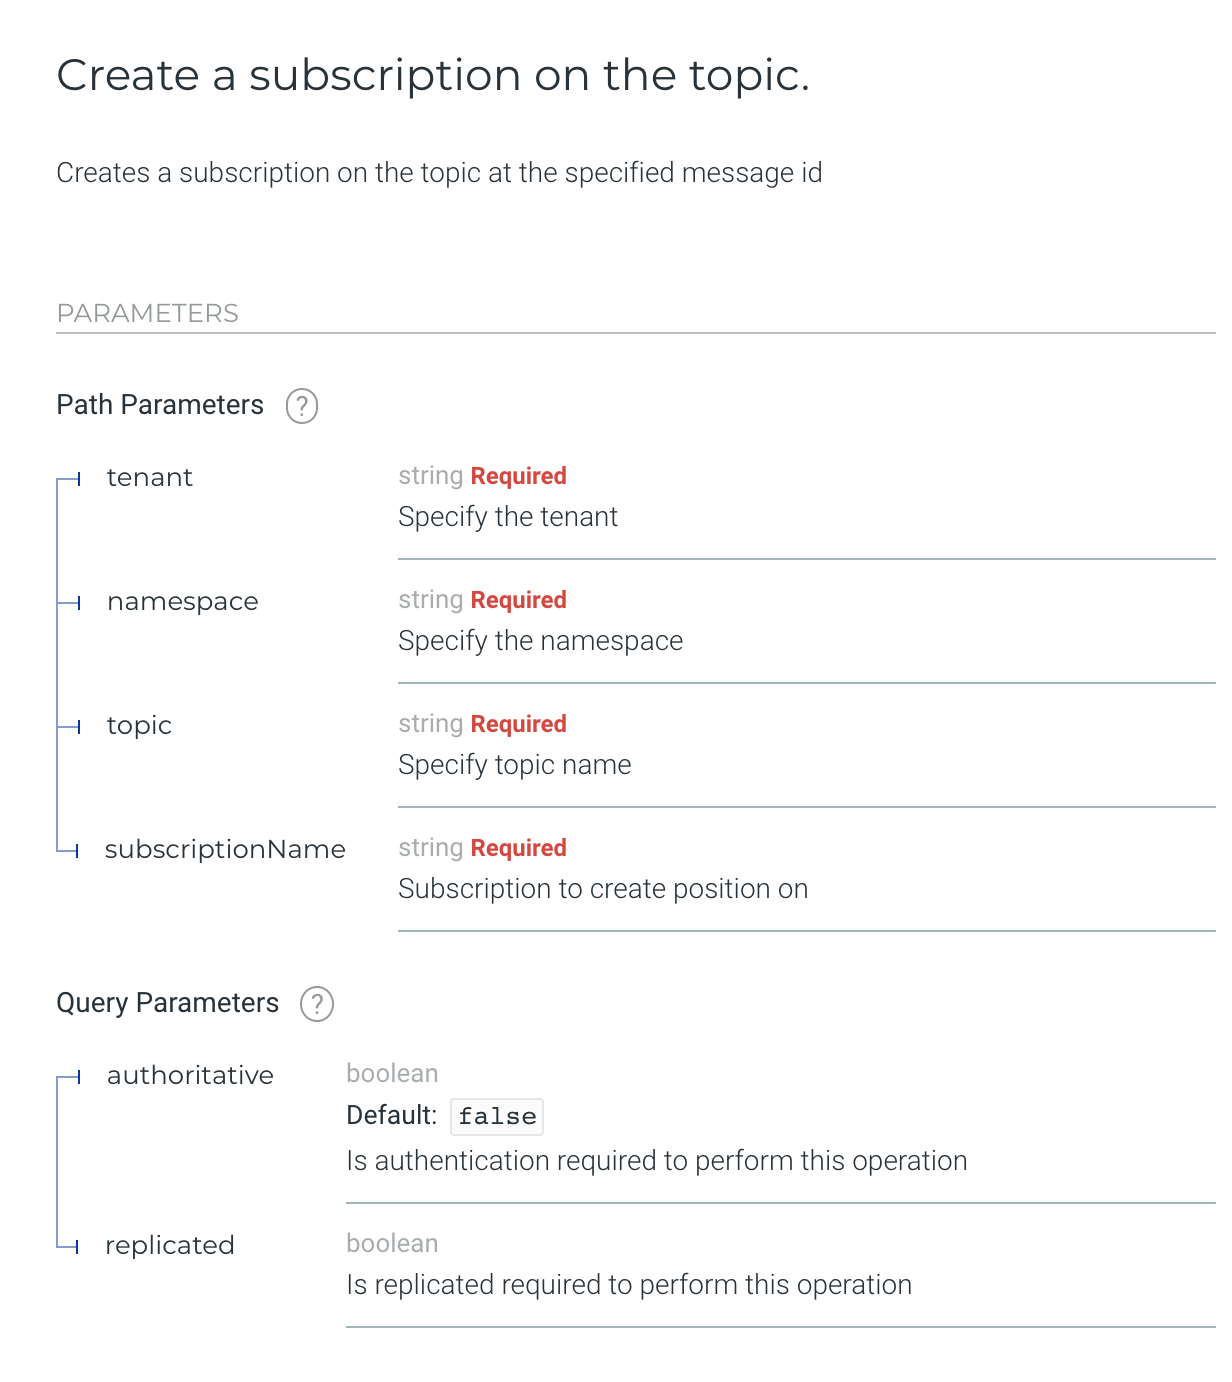Click the 'Specify topic name' description
1232x1382 pixels.
(x=514, y=765)
